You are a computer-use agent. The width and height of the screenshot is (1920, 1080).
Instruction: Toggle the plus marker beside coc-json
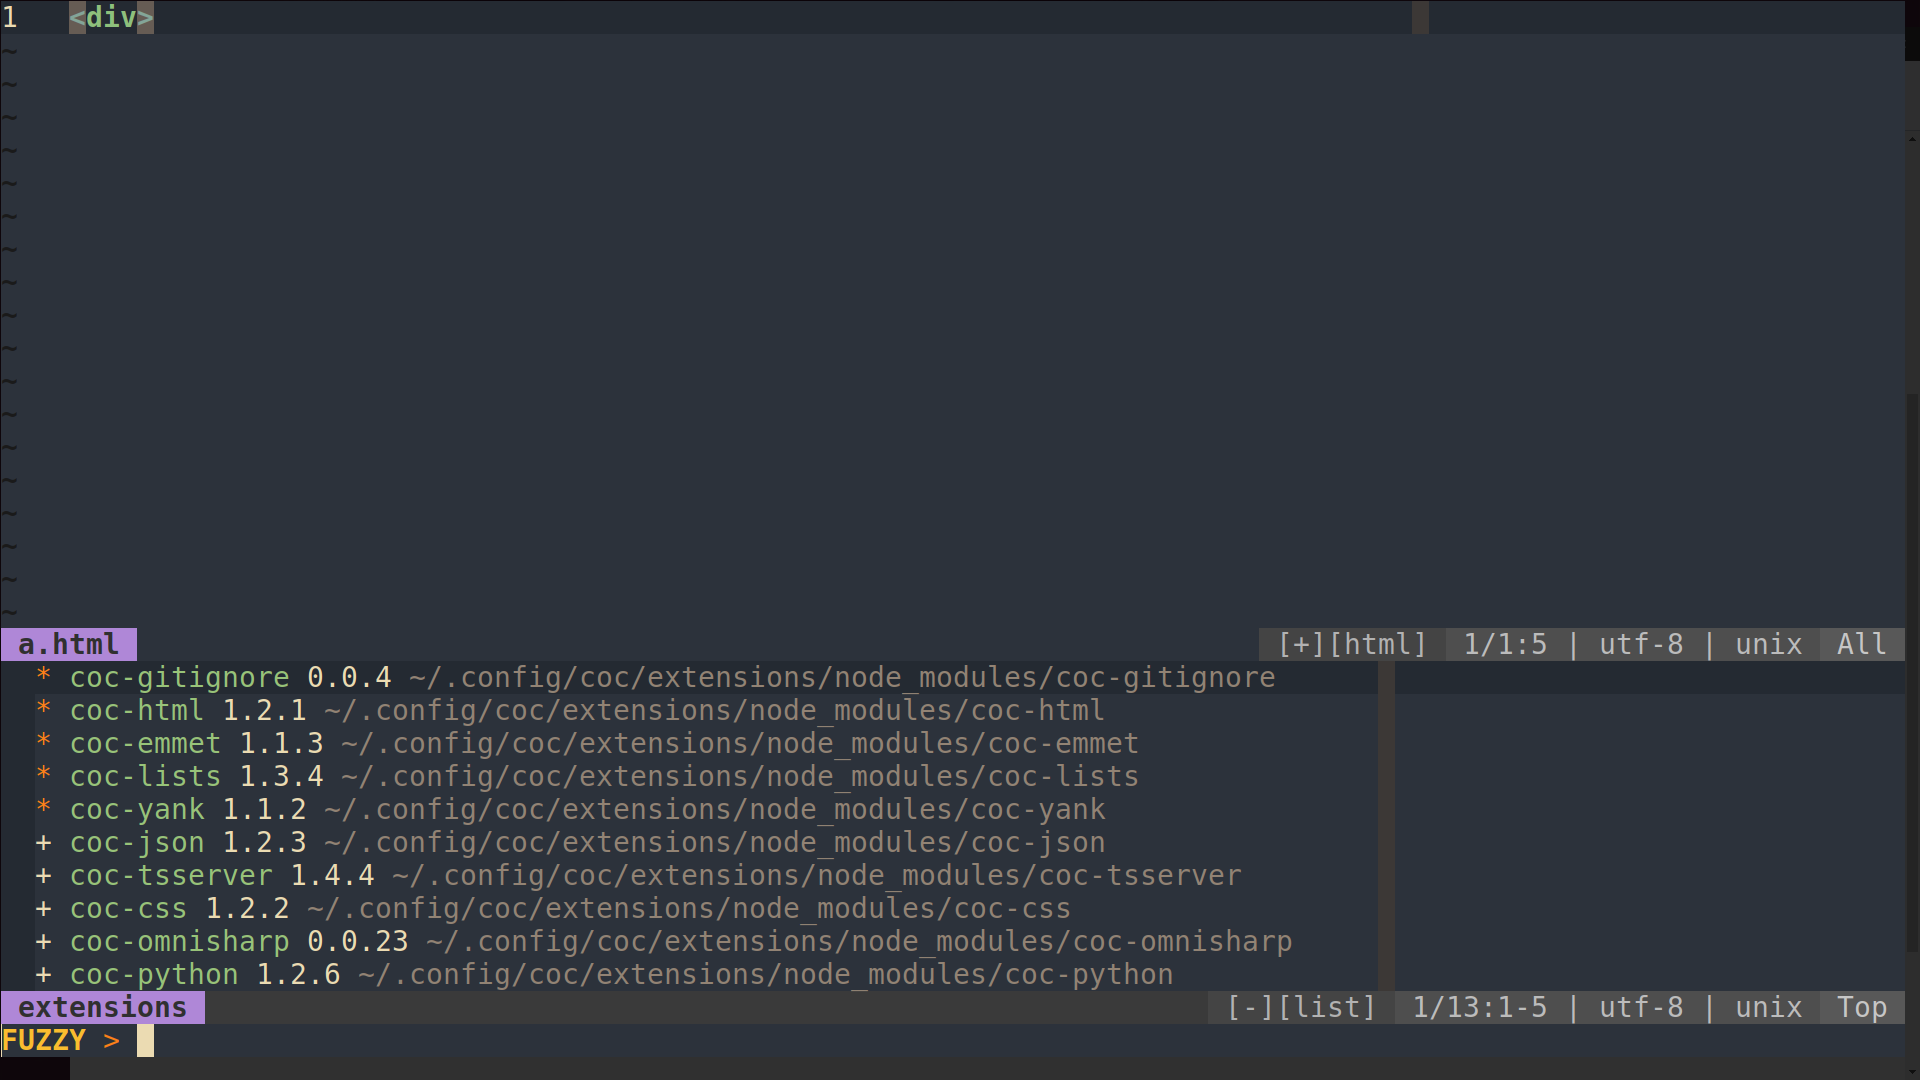click(x=43, y=842)
